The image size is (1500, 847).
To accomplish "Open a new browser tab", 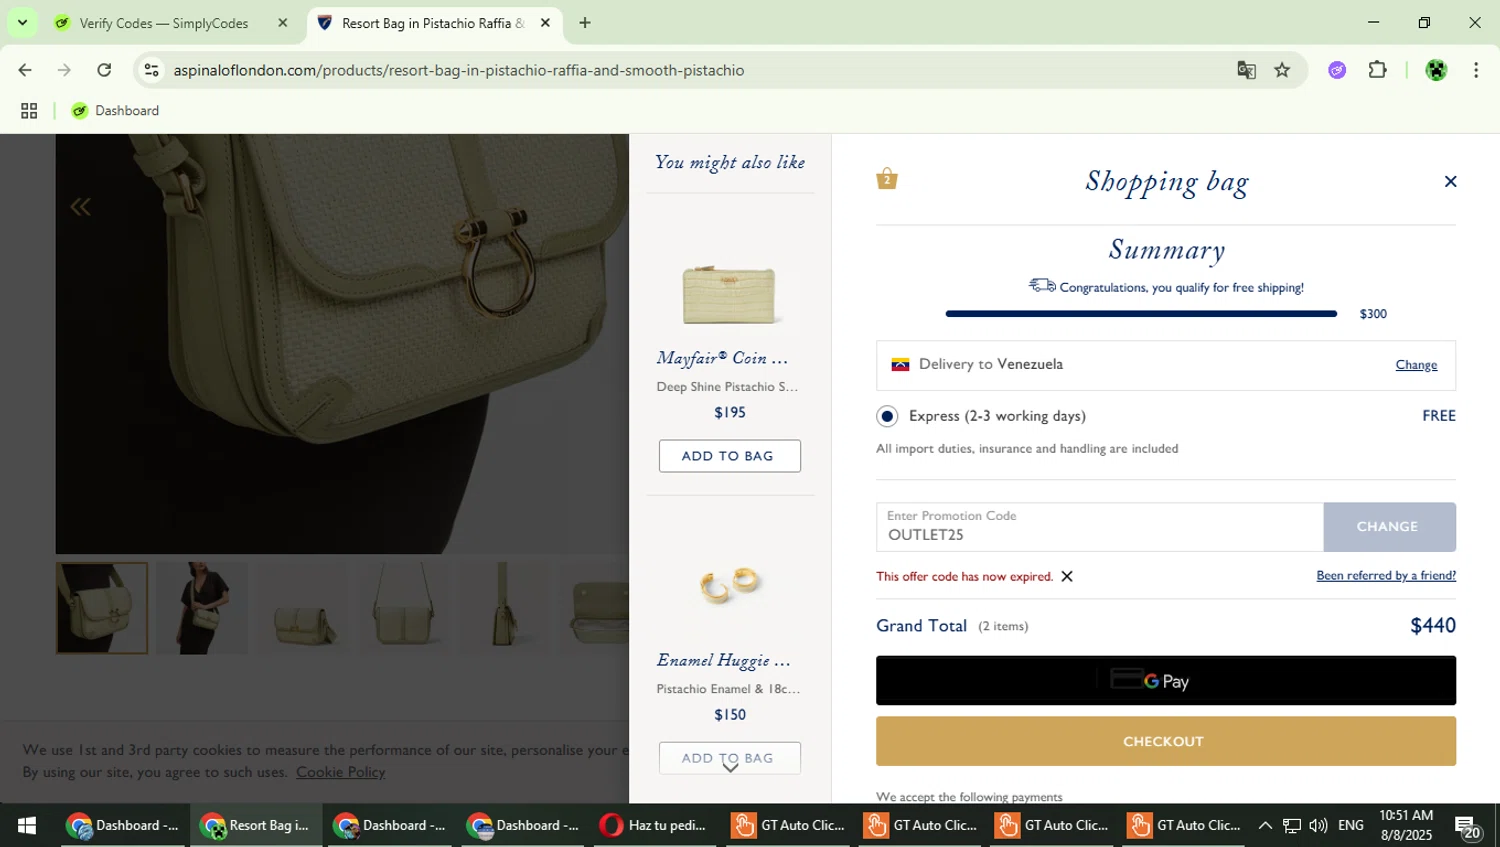I will [585, 23].
